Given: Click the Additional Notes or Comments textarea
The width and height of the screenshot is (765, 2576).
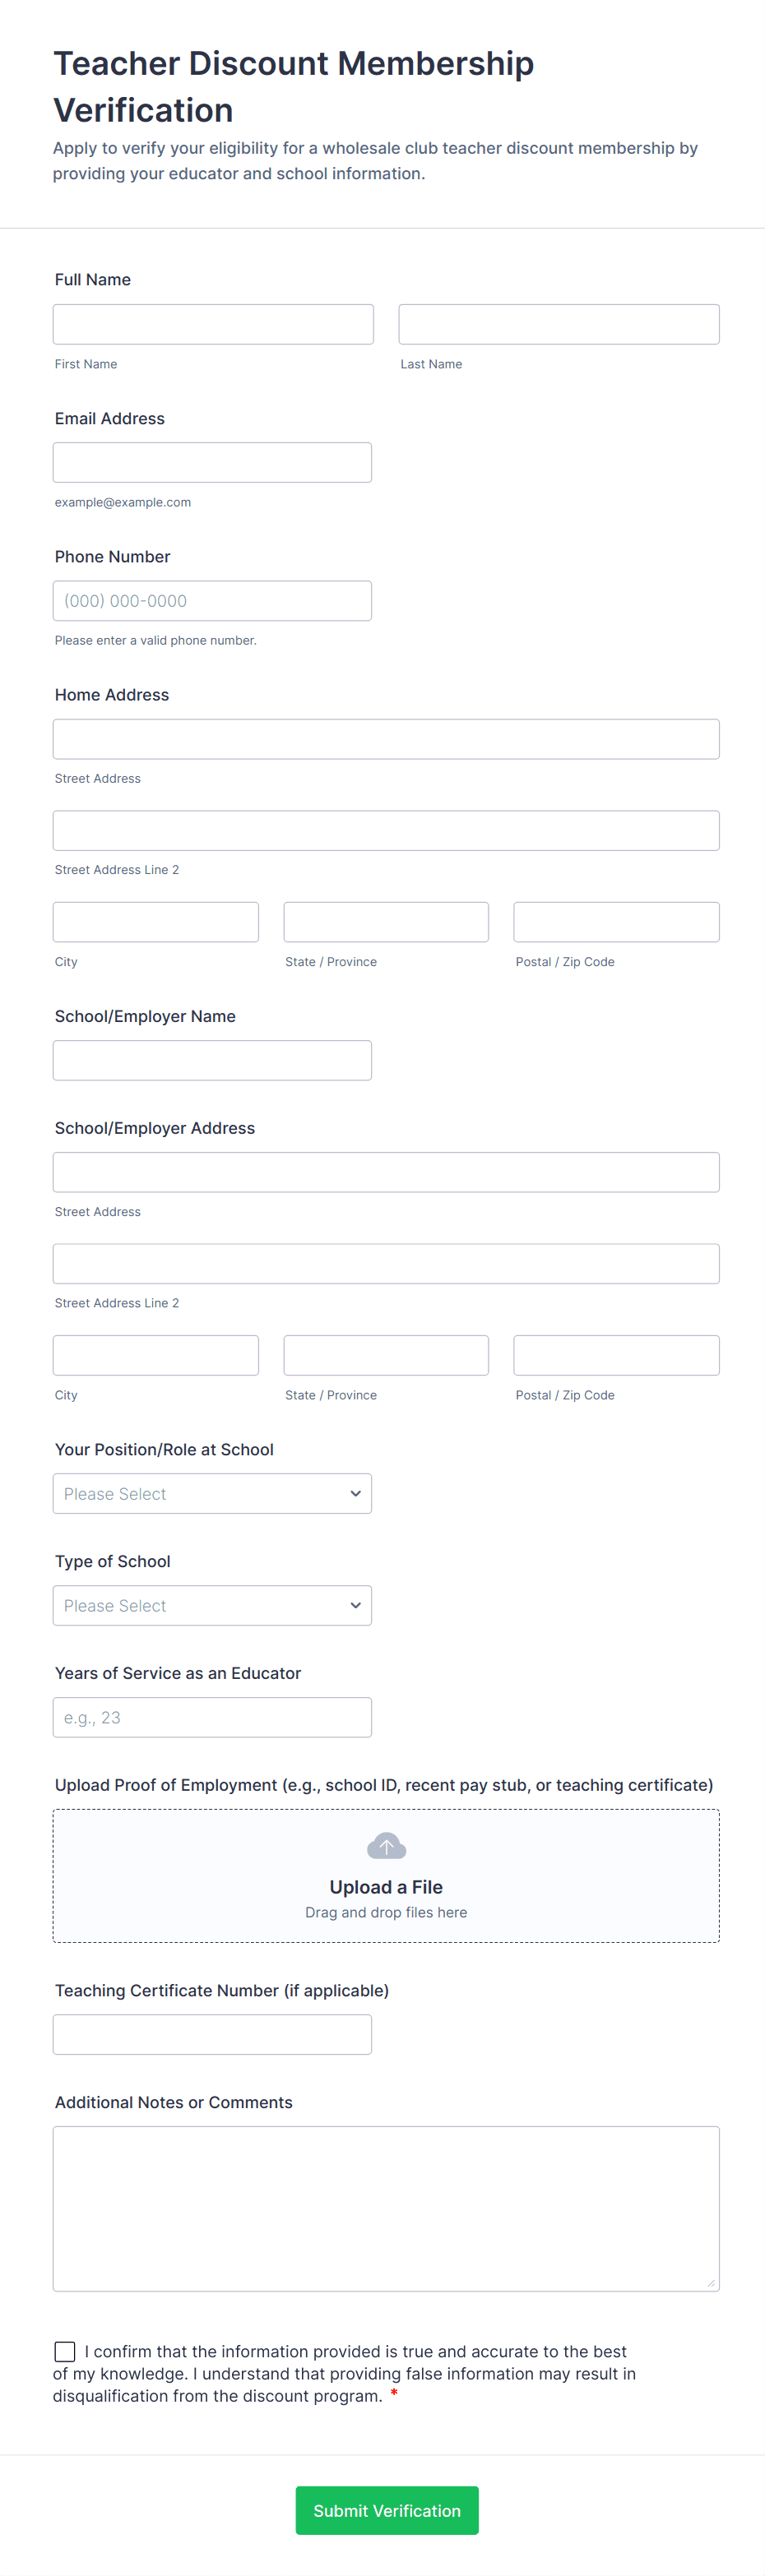Looking at the screenshot, I should (x=386, y=2208).
